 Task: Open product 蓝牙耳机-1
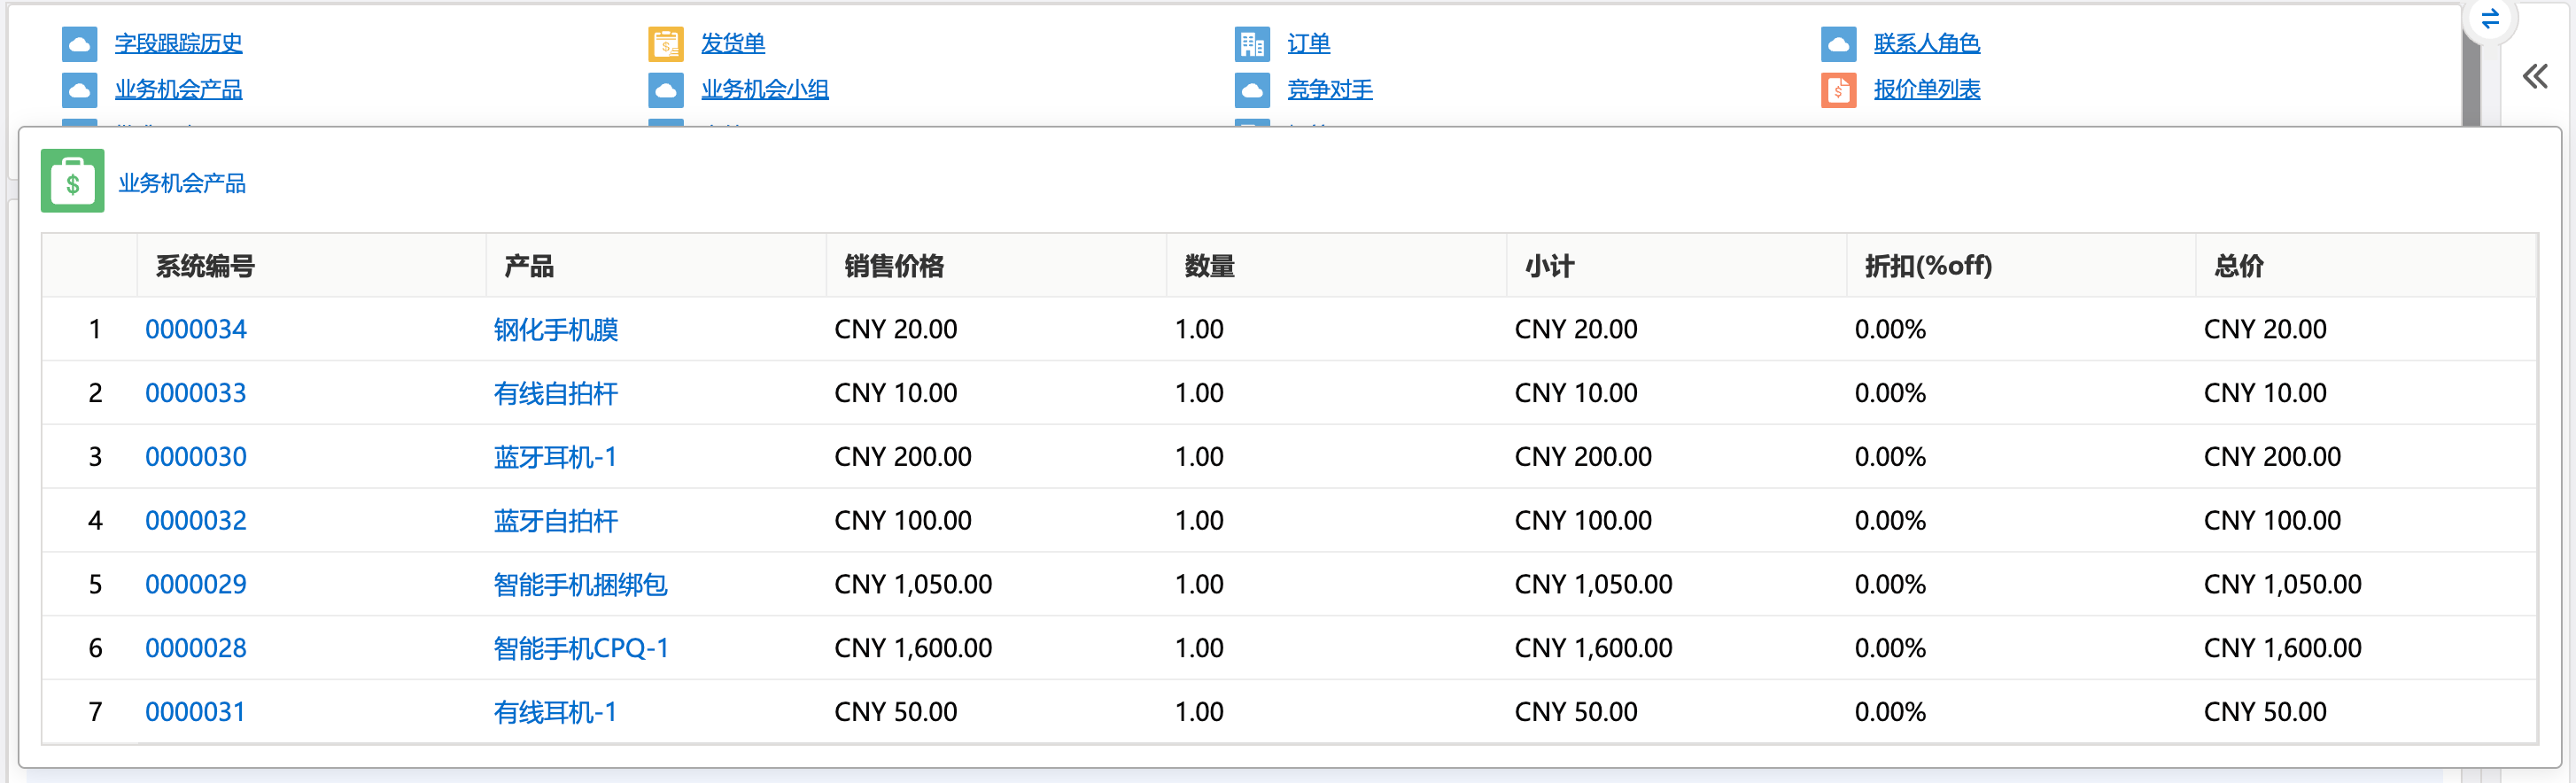coord(555,457)
